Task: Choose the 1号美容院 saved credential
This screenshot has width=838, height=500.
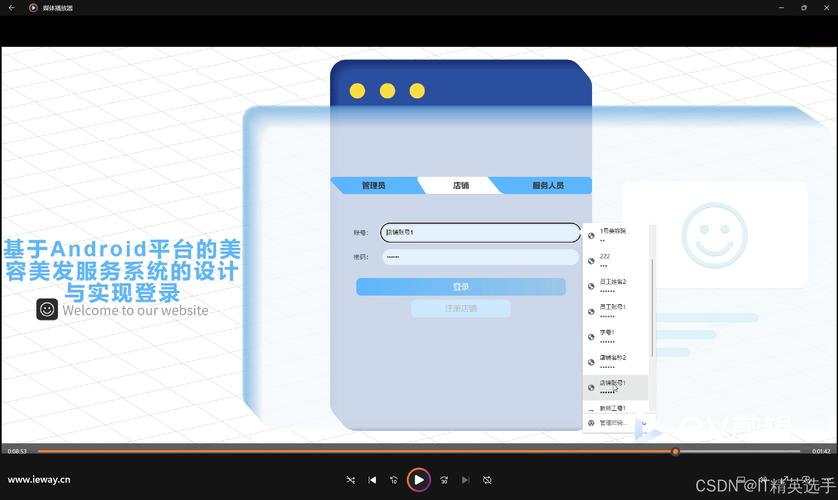Action: [x=616, y=236]
